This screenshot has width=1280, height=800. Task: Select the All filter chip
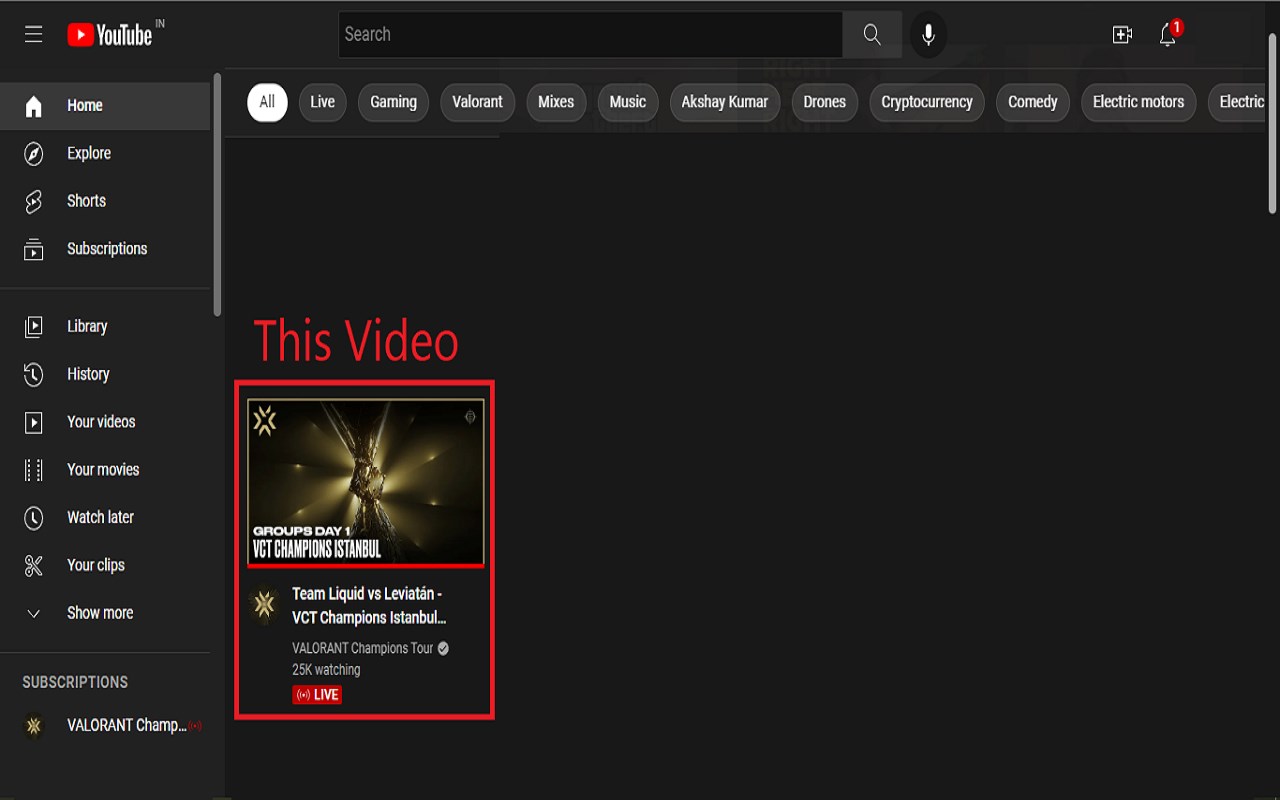(x=267, y=102)
